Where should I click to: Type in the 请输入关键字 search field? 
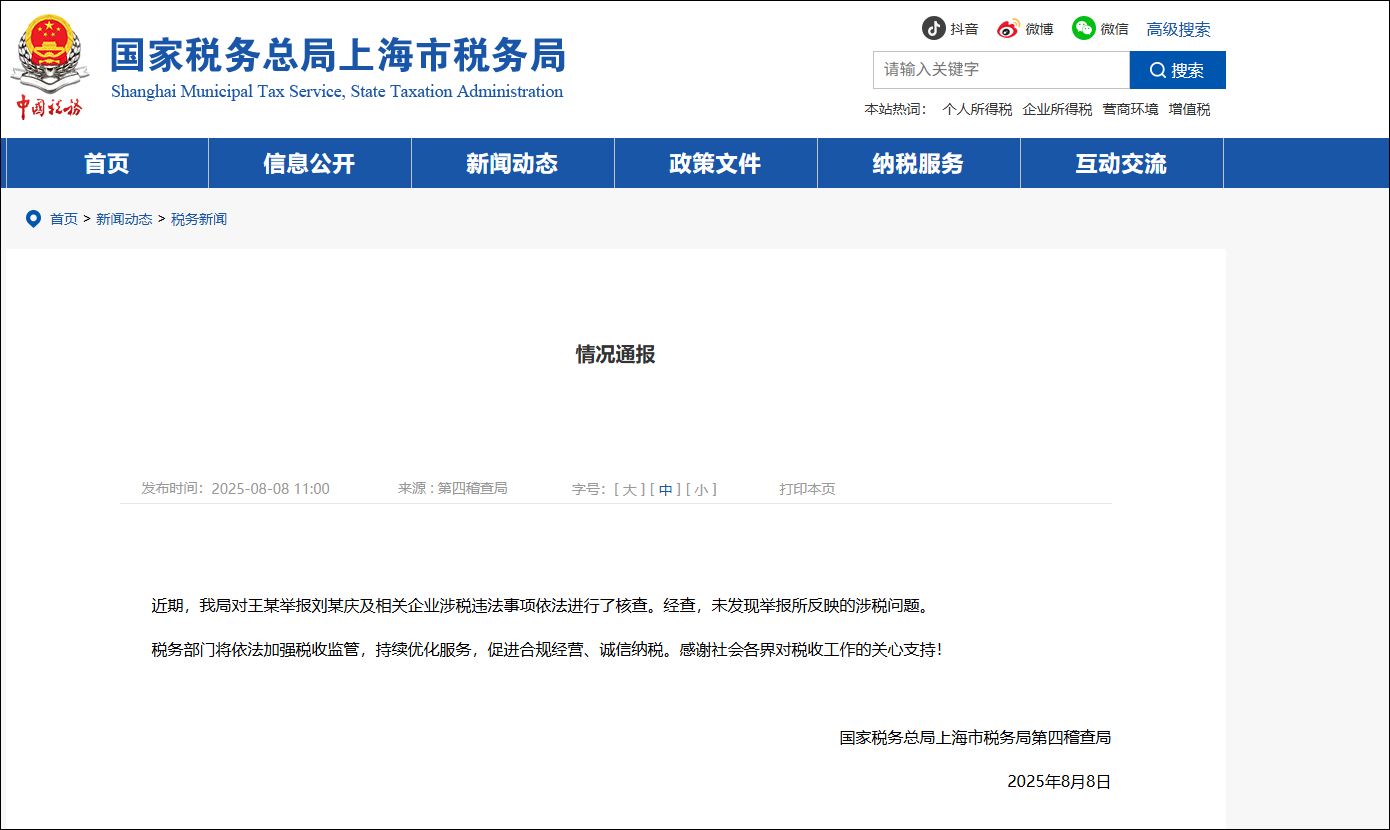1000,70
